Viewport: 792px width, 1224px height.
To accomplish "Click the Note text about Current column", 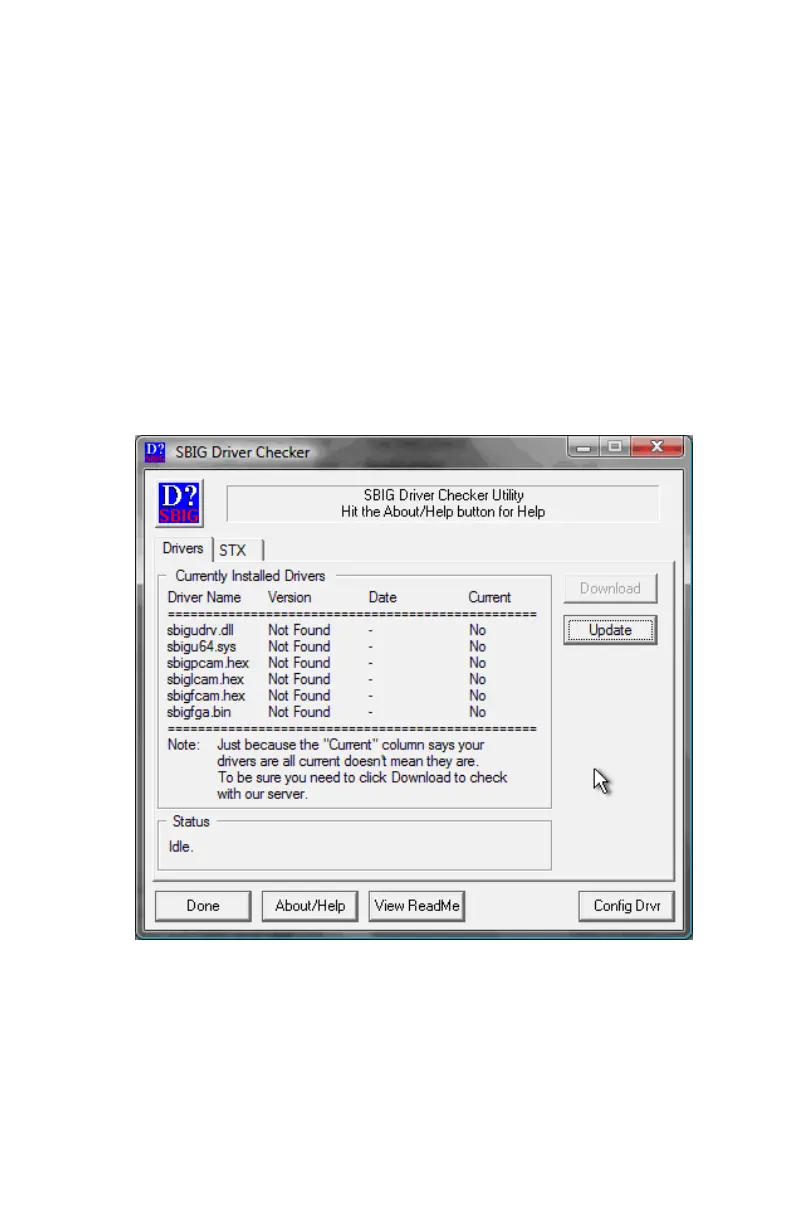I will [x=338, y=769].
